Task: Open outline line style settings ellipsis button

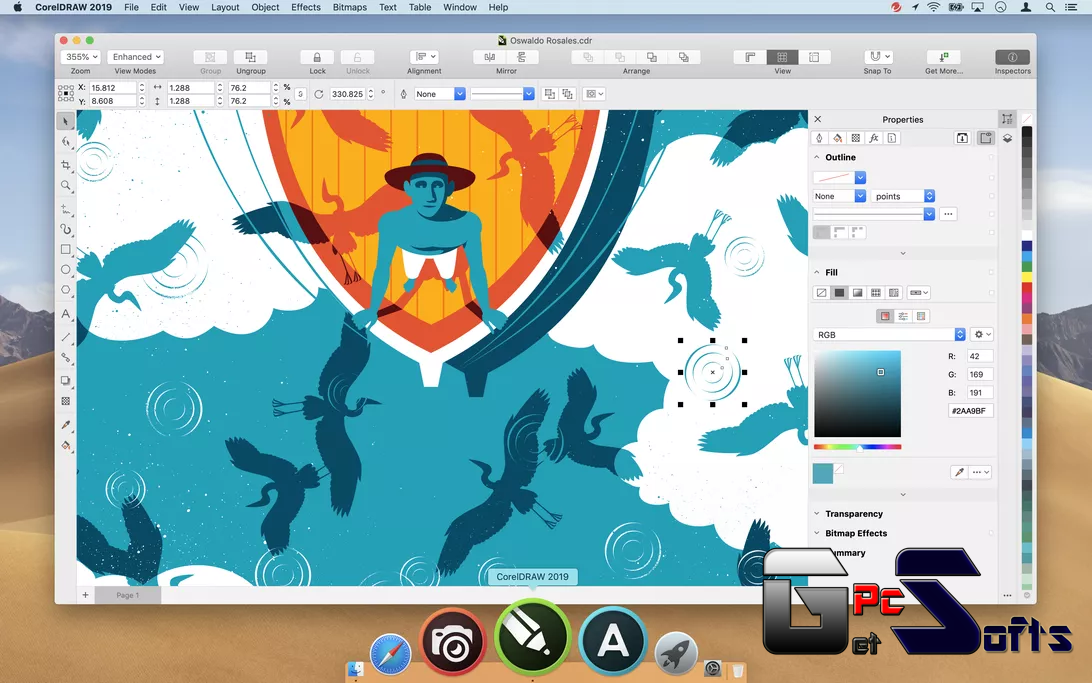Action: [x=948, y=214]
